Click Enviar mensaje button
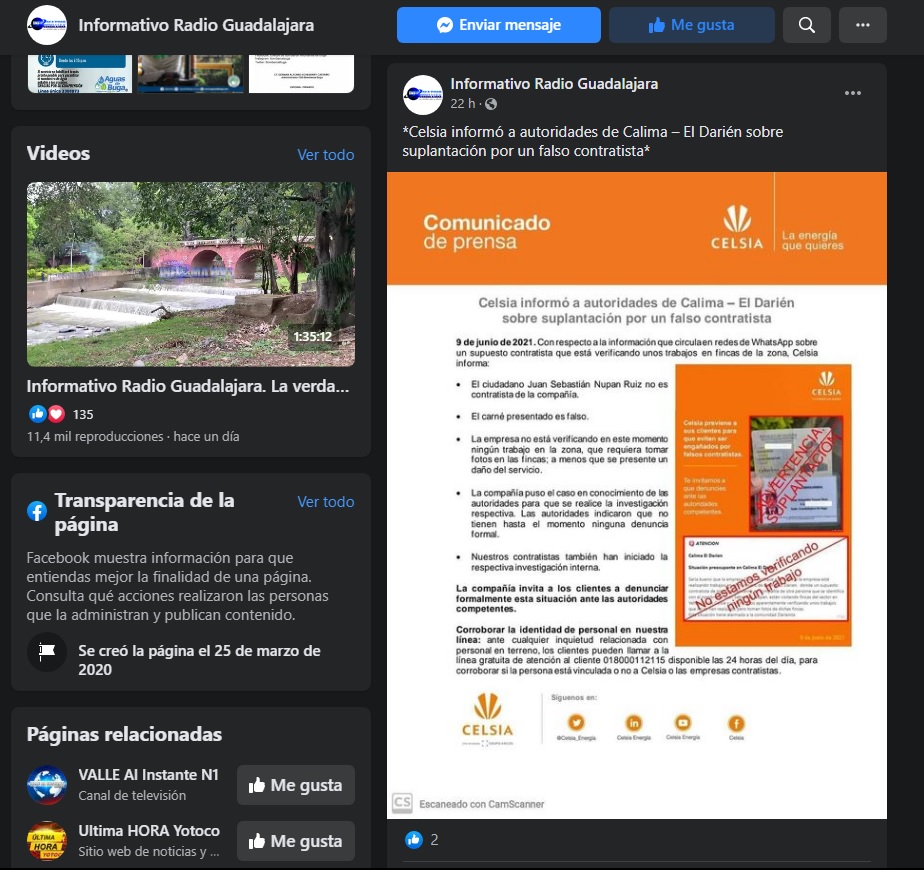Image resolution: width=924 pixels, height=872 pixels. click(499, 25)
